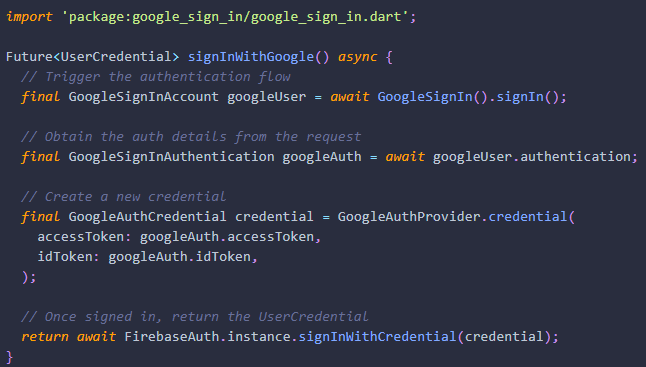Click signInWithCredential method call

pos(377,337)
